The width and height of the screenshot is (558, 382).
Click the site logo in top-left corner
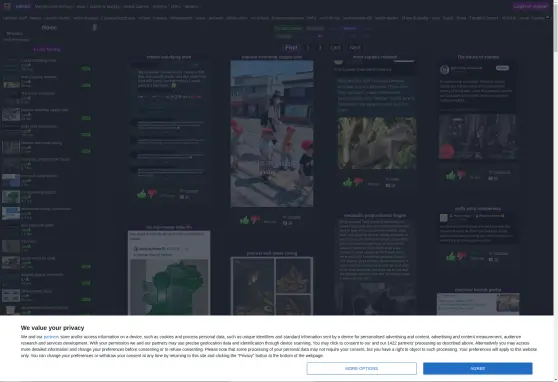pos(7,6)
